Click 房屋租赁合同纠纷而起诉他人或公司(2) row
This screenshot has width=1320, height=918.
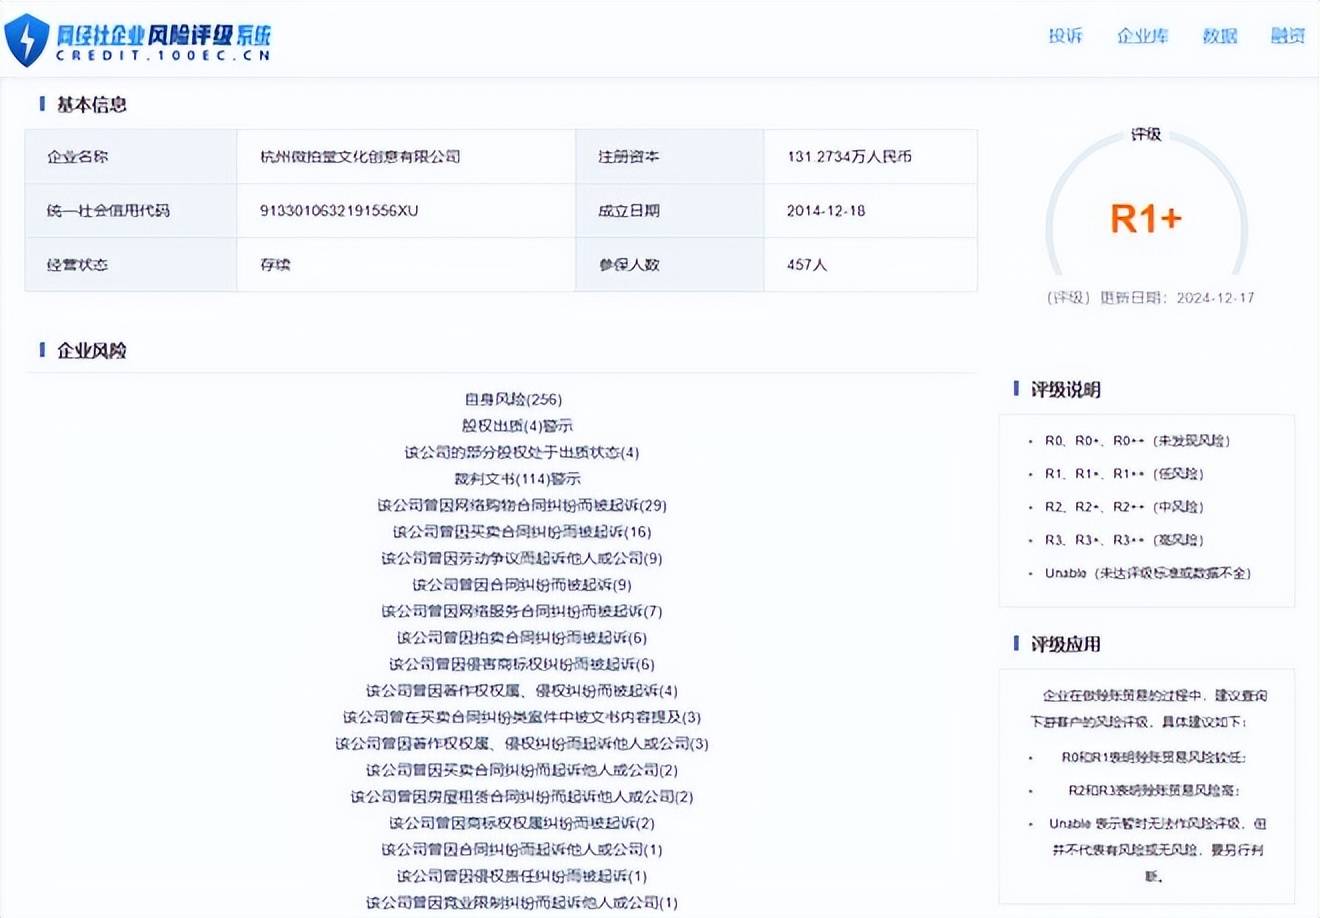point(521,797)
